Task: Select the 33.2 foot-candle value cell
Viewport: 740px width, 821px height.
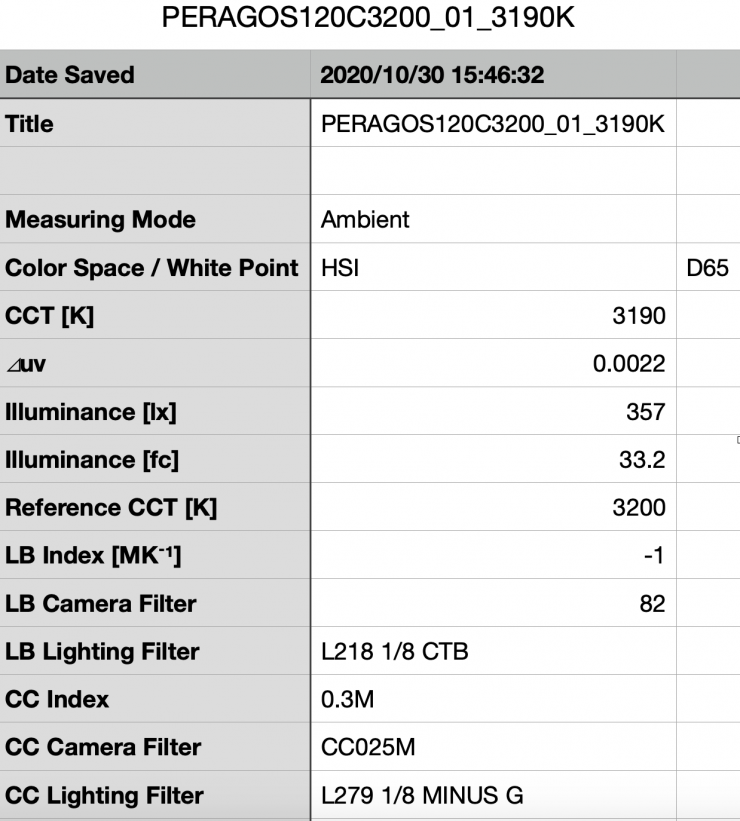Action: [493, 459]
